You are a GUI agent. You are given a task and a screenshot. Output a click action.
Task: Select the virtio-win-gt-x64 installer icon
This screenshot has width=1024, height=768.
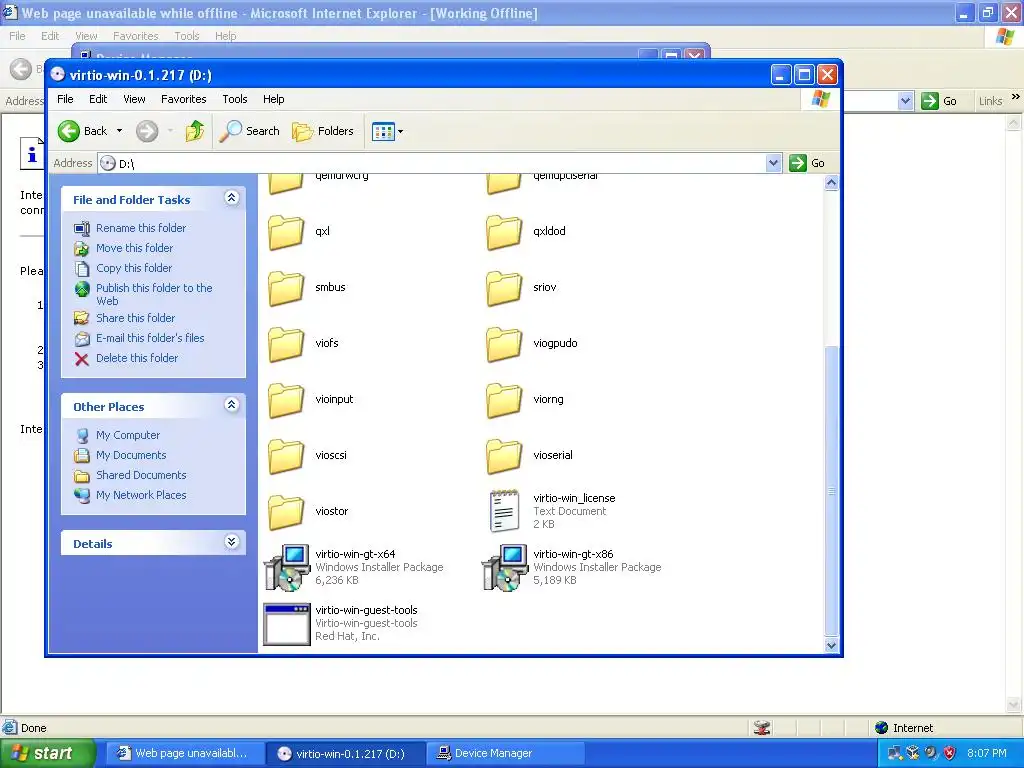tap(287, 568)
